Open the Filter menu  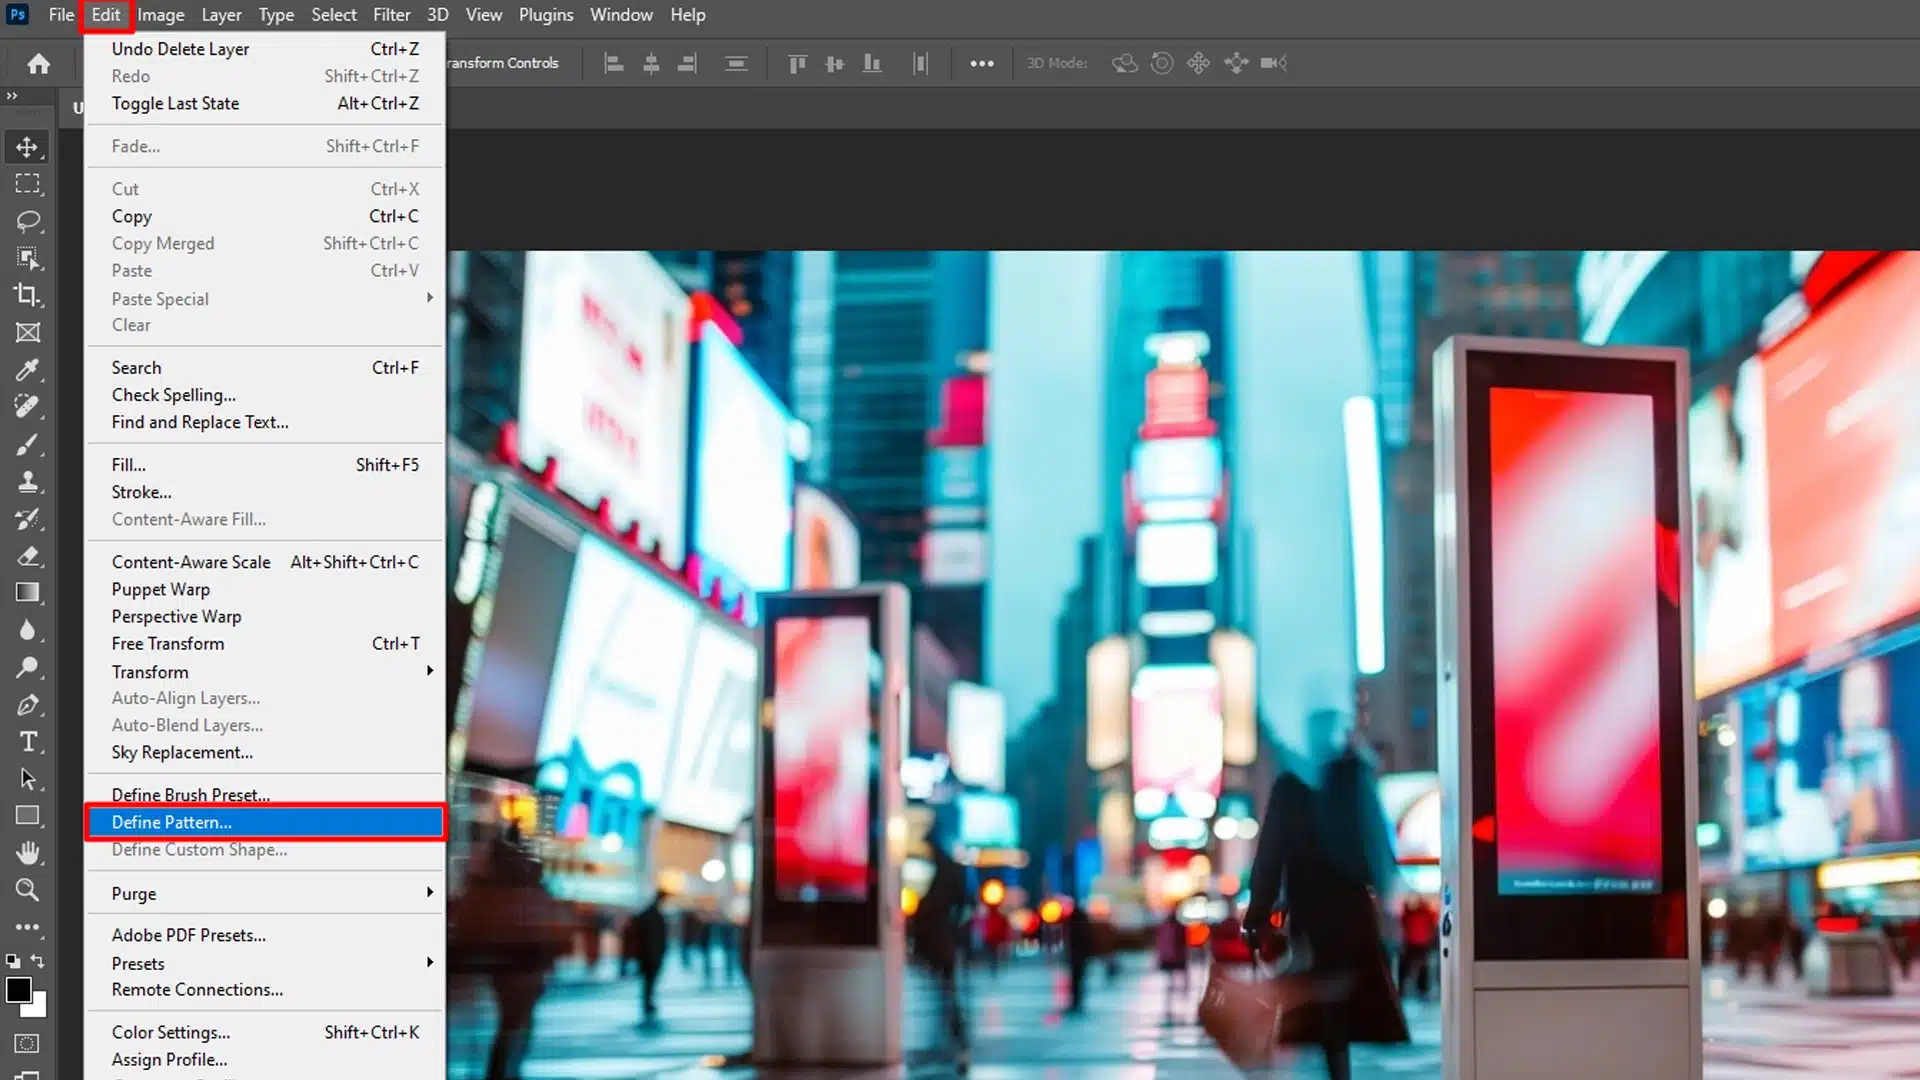point(392,15)
